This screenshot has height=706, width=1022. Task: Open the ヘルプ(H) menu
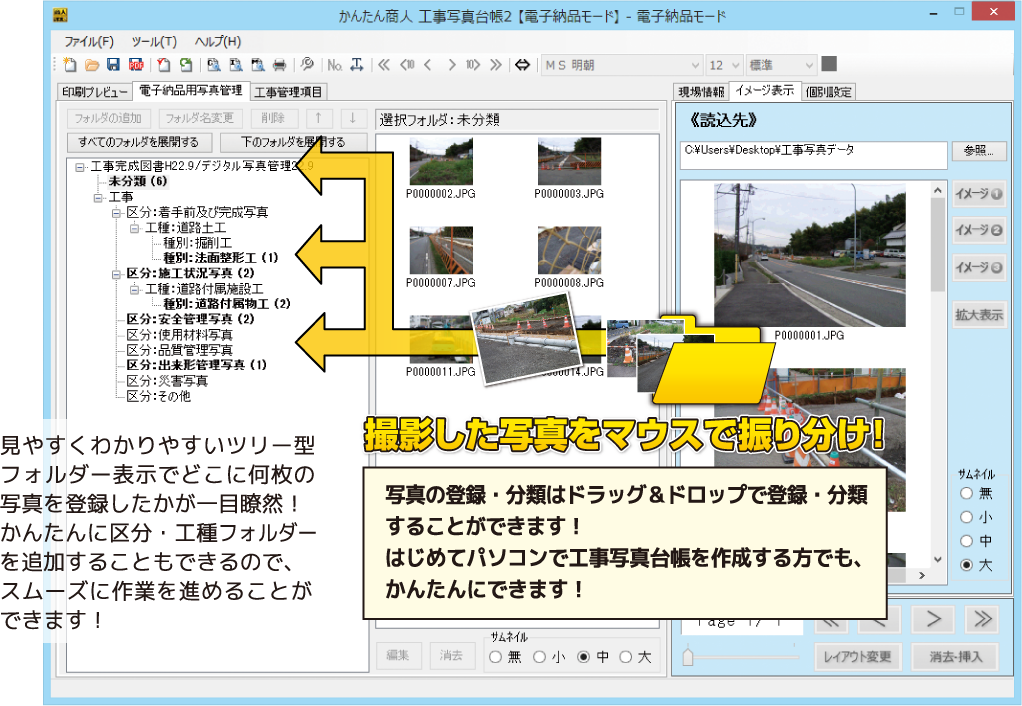pyautogui.click(x=218, y=42)
